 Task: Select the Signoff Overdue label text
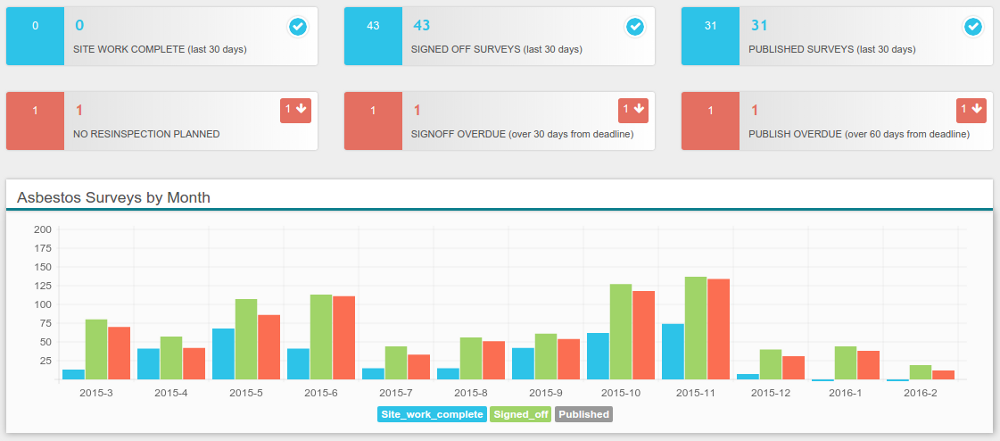(x=522, y=134)
